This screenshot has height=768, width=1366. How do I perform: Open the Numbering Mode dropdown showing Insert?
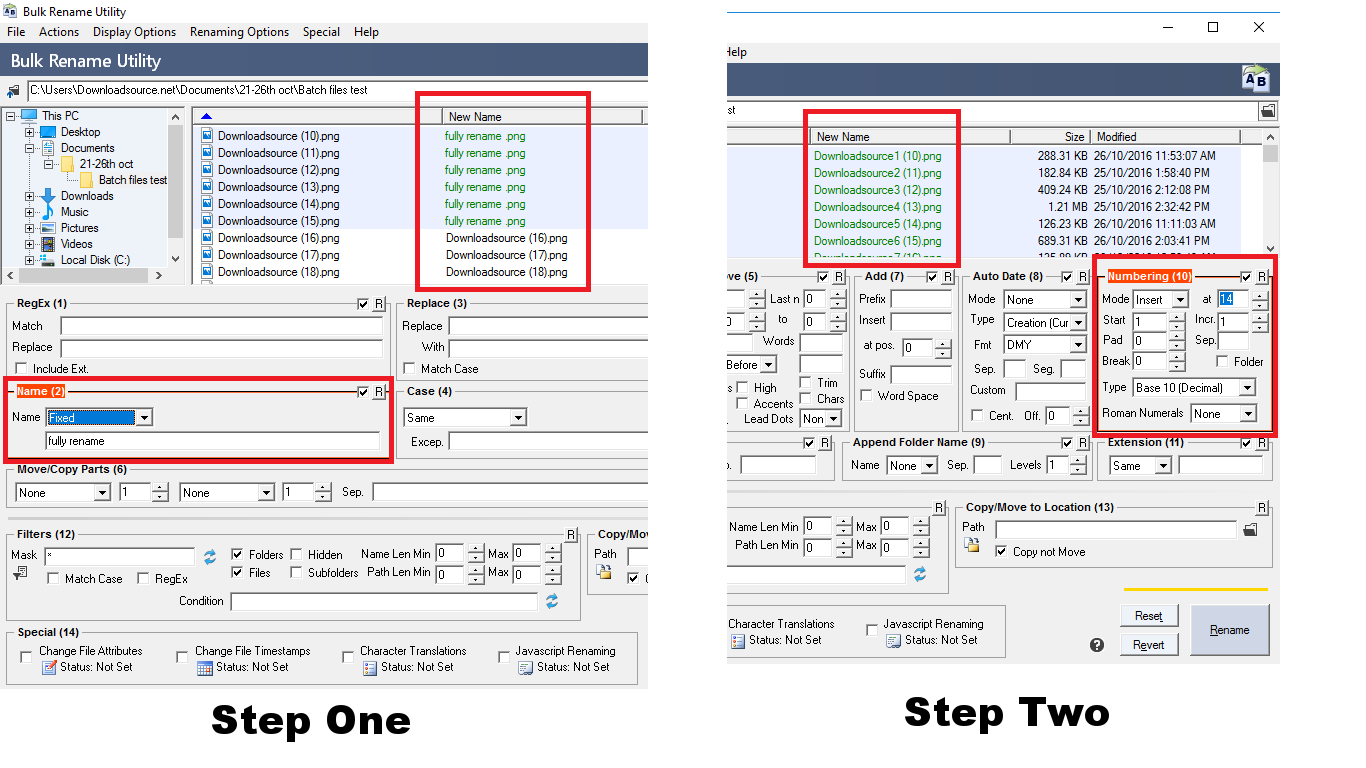point(1160,300)
